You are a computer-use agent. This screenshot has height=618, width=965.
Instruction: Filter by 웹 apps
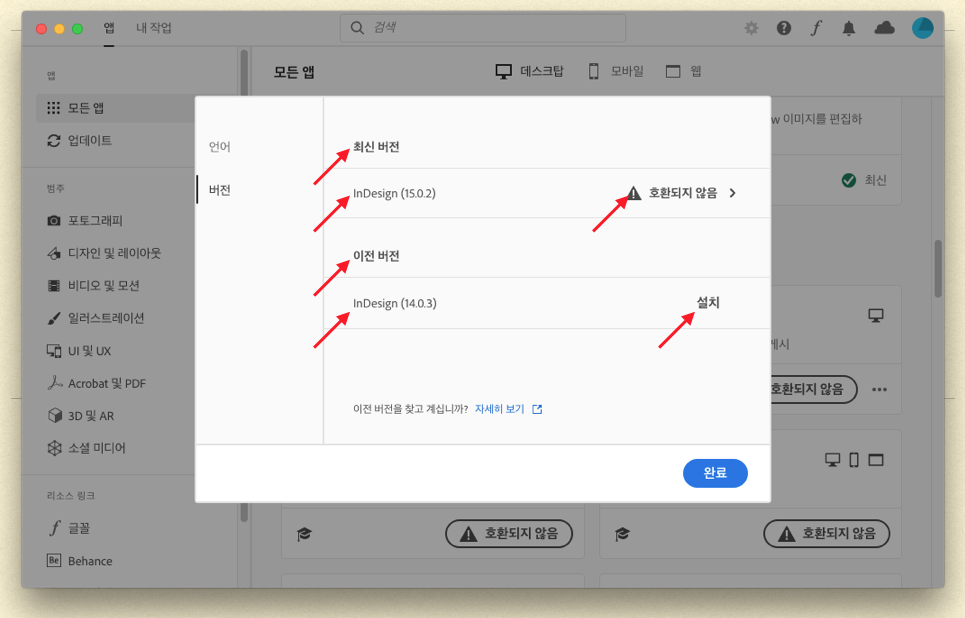684,71
